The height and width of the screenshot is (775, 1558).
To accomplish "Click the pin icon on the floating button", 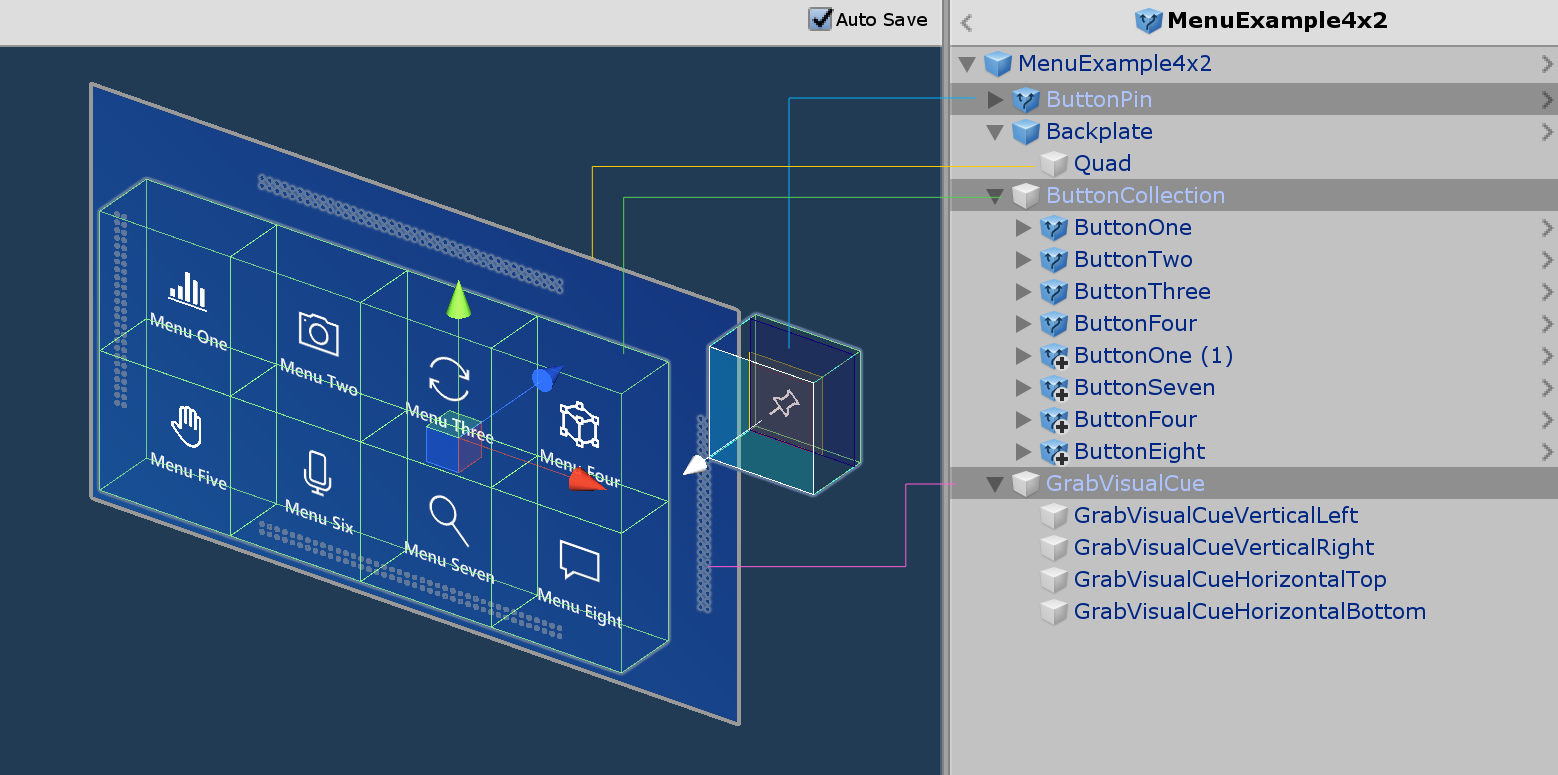I will click(786, 405).
